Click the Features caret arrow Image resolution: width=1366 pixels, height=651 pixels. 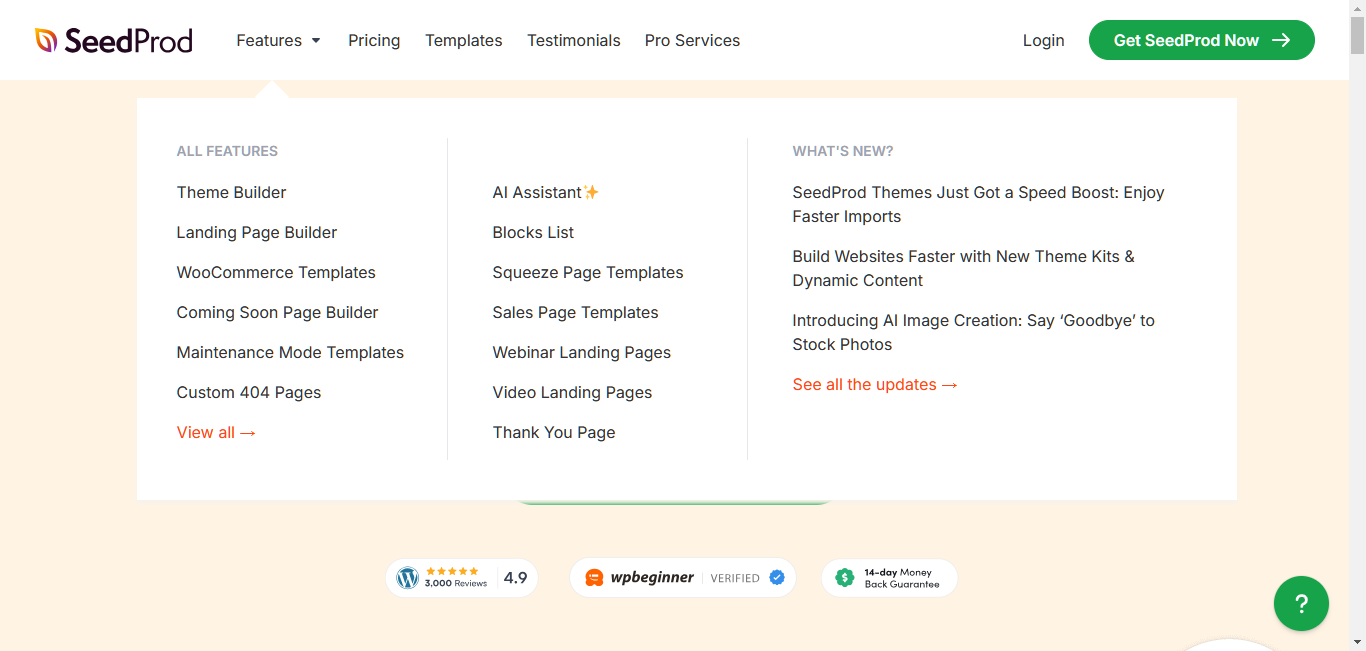[316, 41]
